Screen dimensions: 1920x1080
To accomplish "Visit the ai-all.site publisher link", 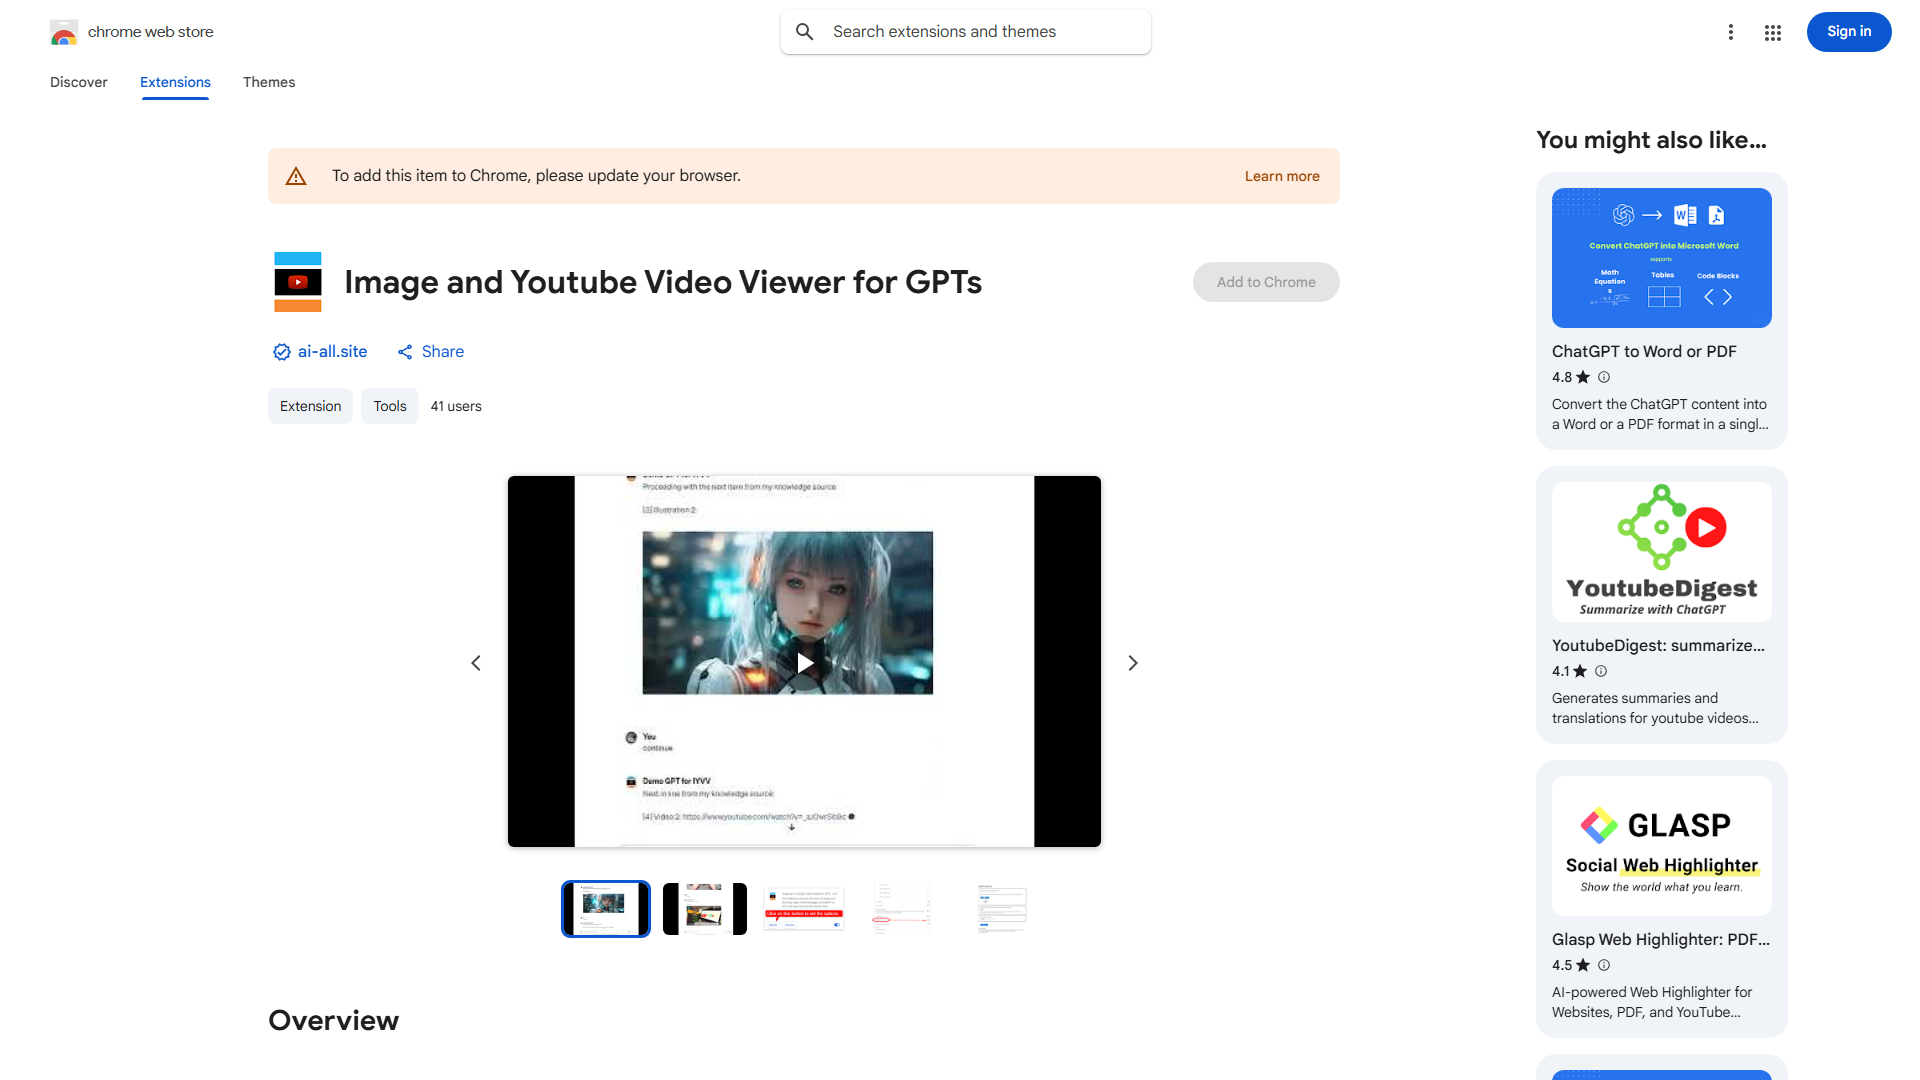I will coord(331,352).
